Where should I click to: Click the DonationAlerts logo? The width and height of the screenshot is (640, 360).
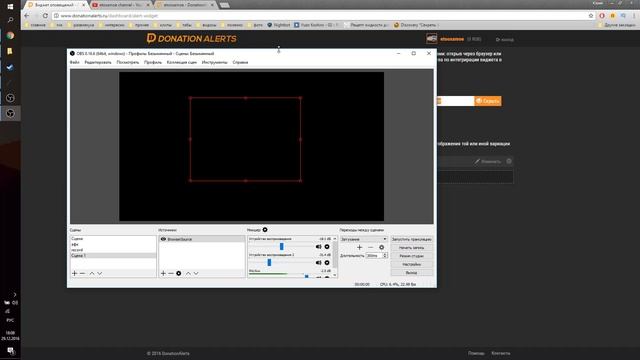click(191, 38)
